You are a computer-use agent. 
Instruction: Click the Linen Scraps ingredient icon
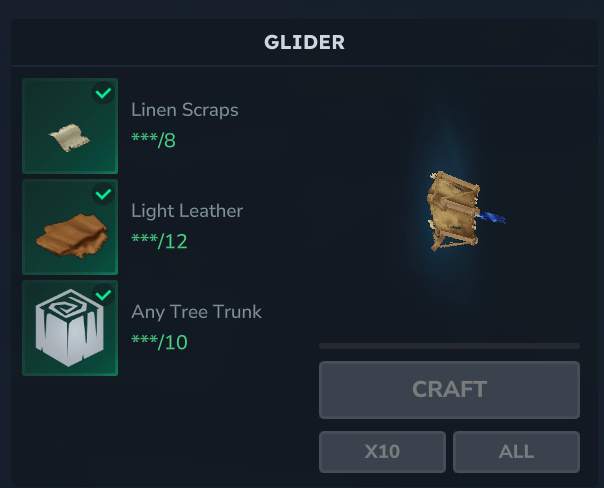70,126
